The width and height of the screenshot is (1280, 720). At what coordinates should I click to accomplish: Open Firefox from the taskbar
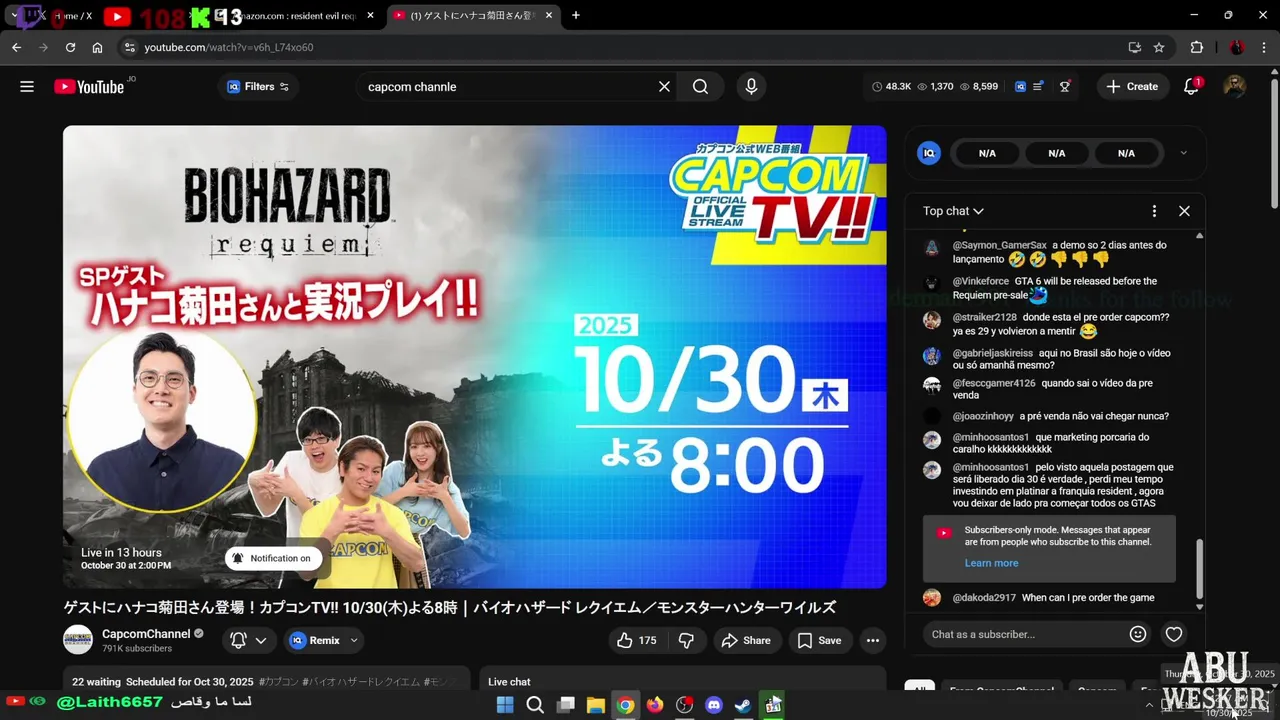click(x=655, y=705)
